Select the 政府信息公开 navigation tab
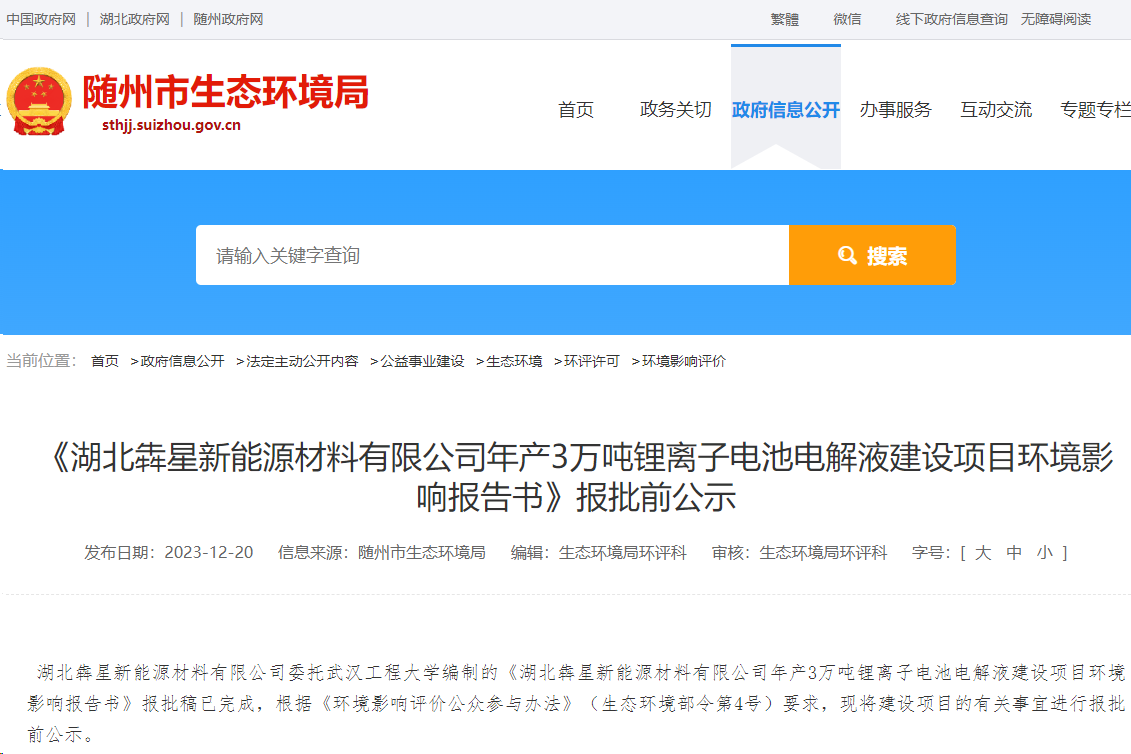1131x754 pixels. pos(786,110)
